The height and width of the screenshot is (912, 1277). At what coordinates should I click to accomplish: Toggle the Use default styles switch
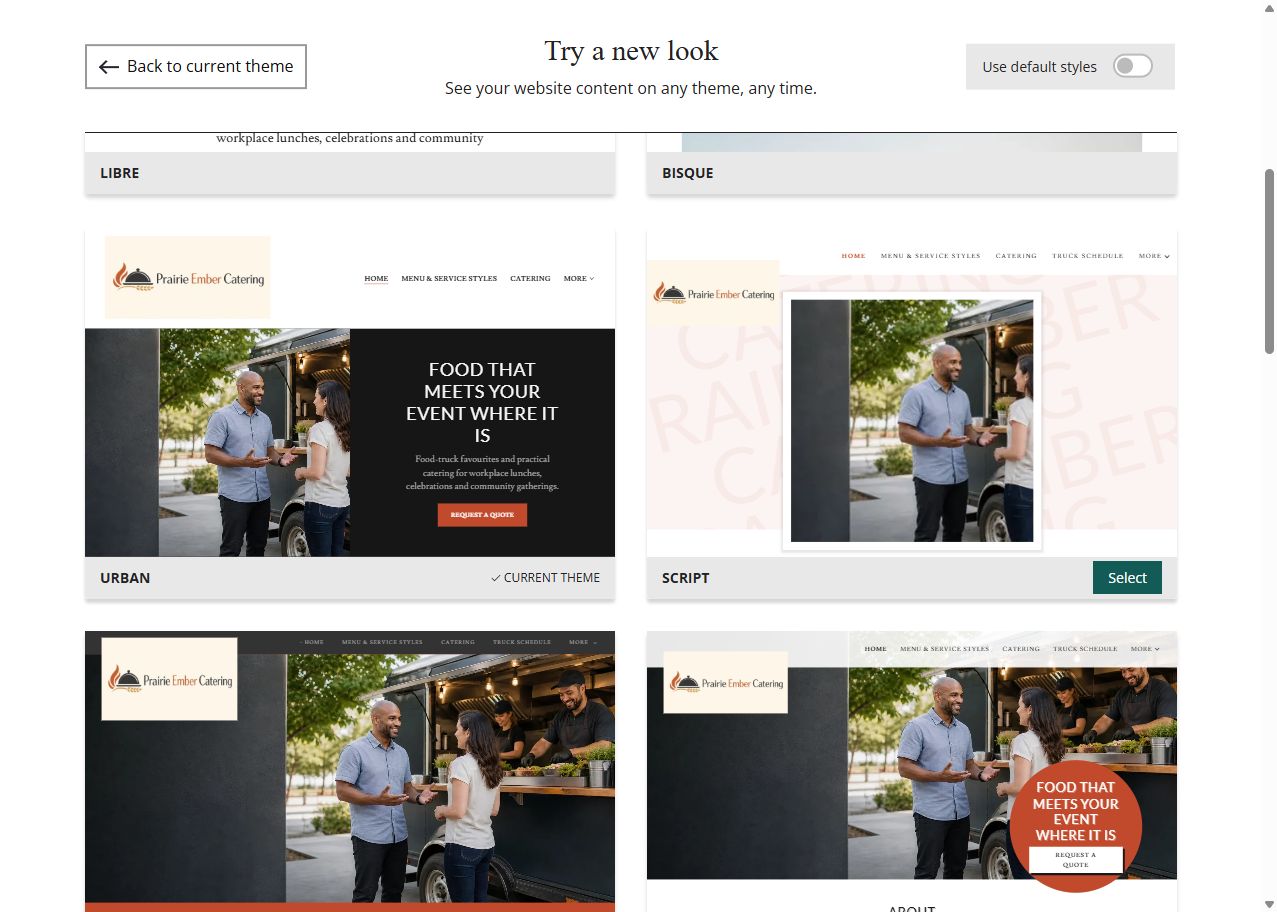pyautogui.click(x=1133, y=66)
